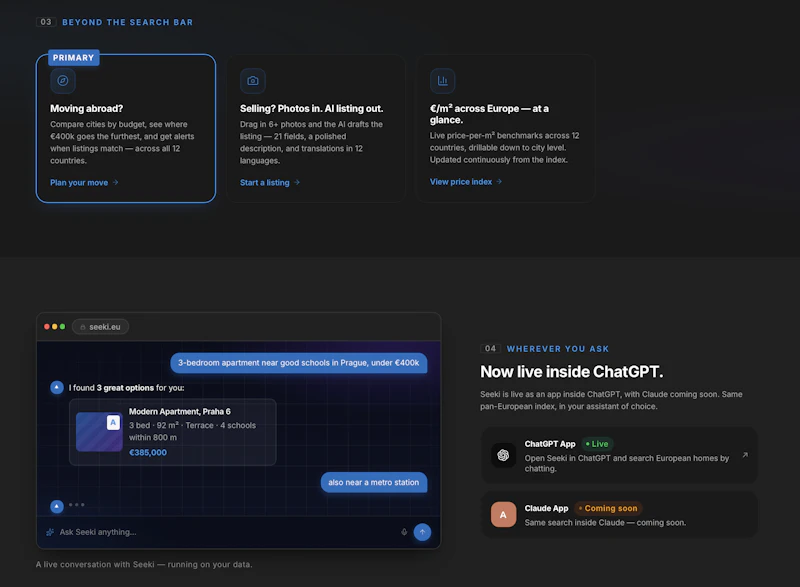Viewport: 800px width, 587px height.
Task: Click the apartment thumbnail image with A badge
Action: [x=99, y=432]
